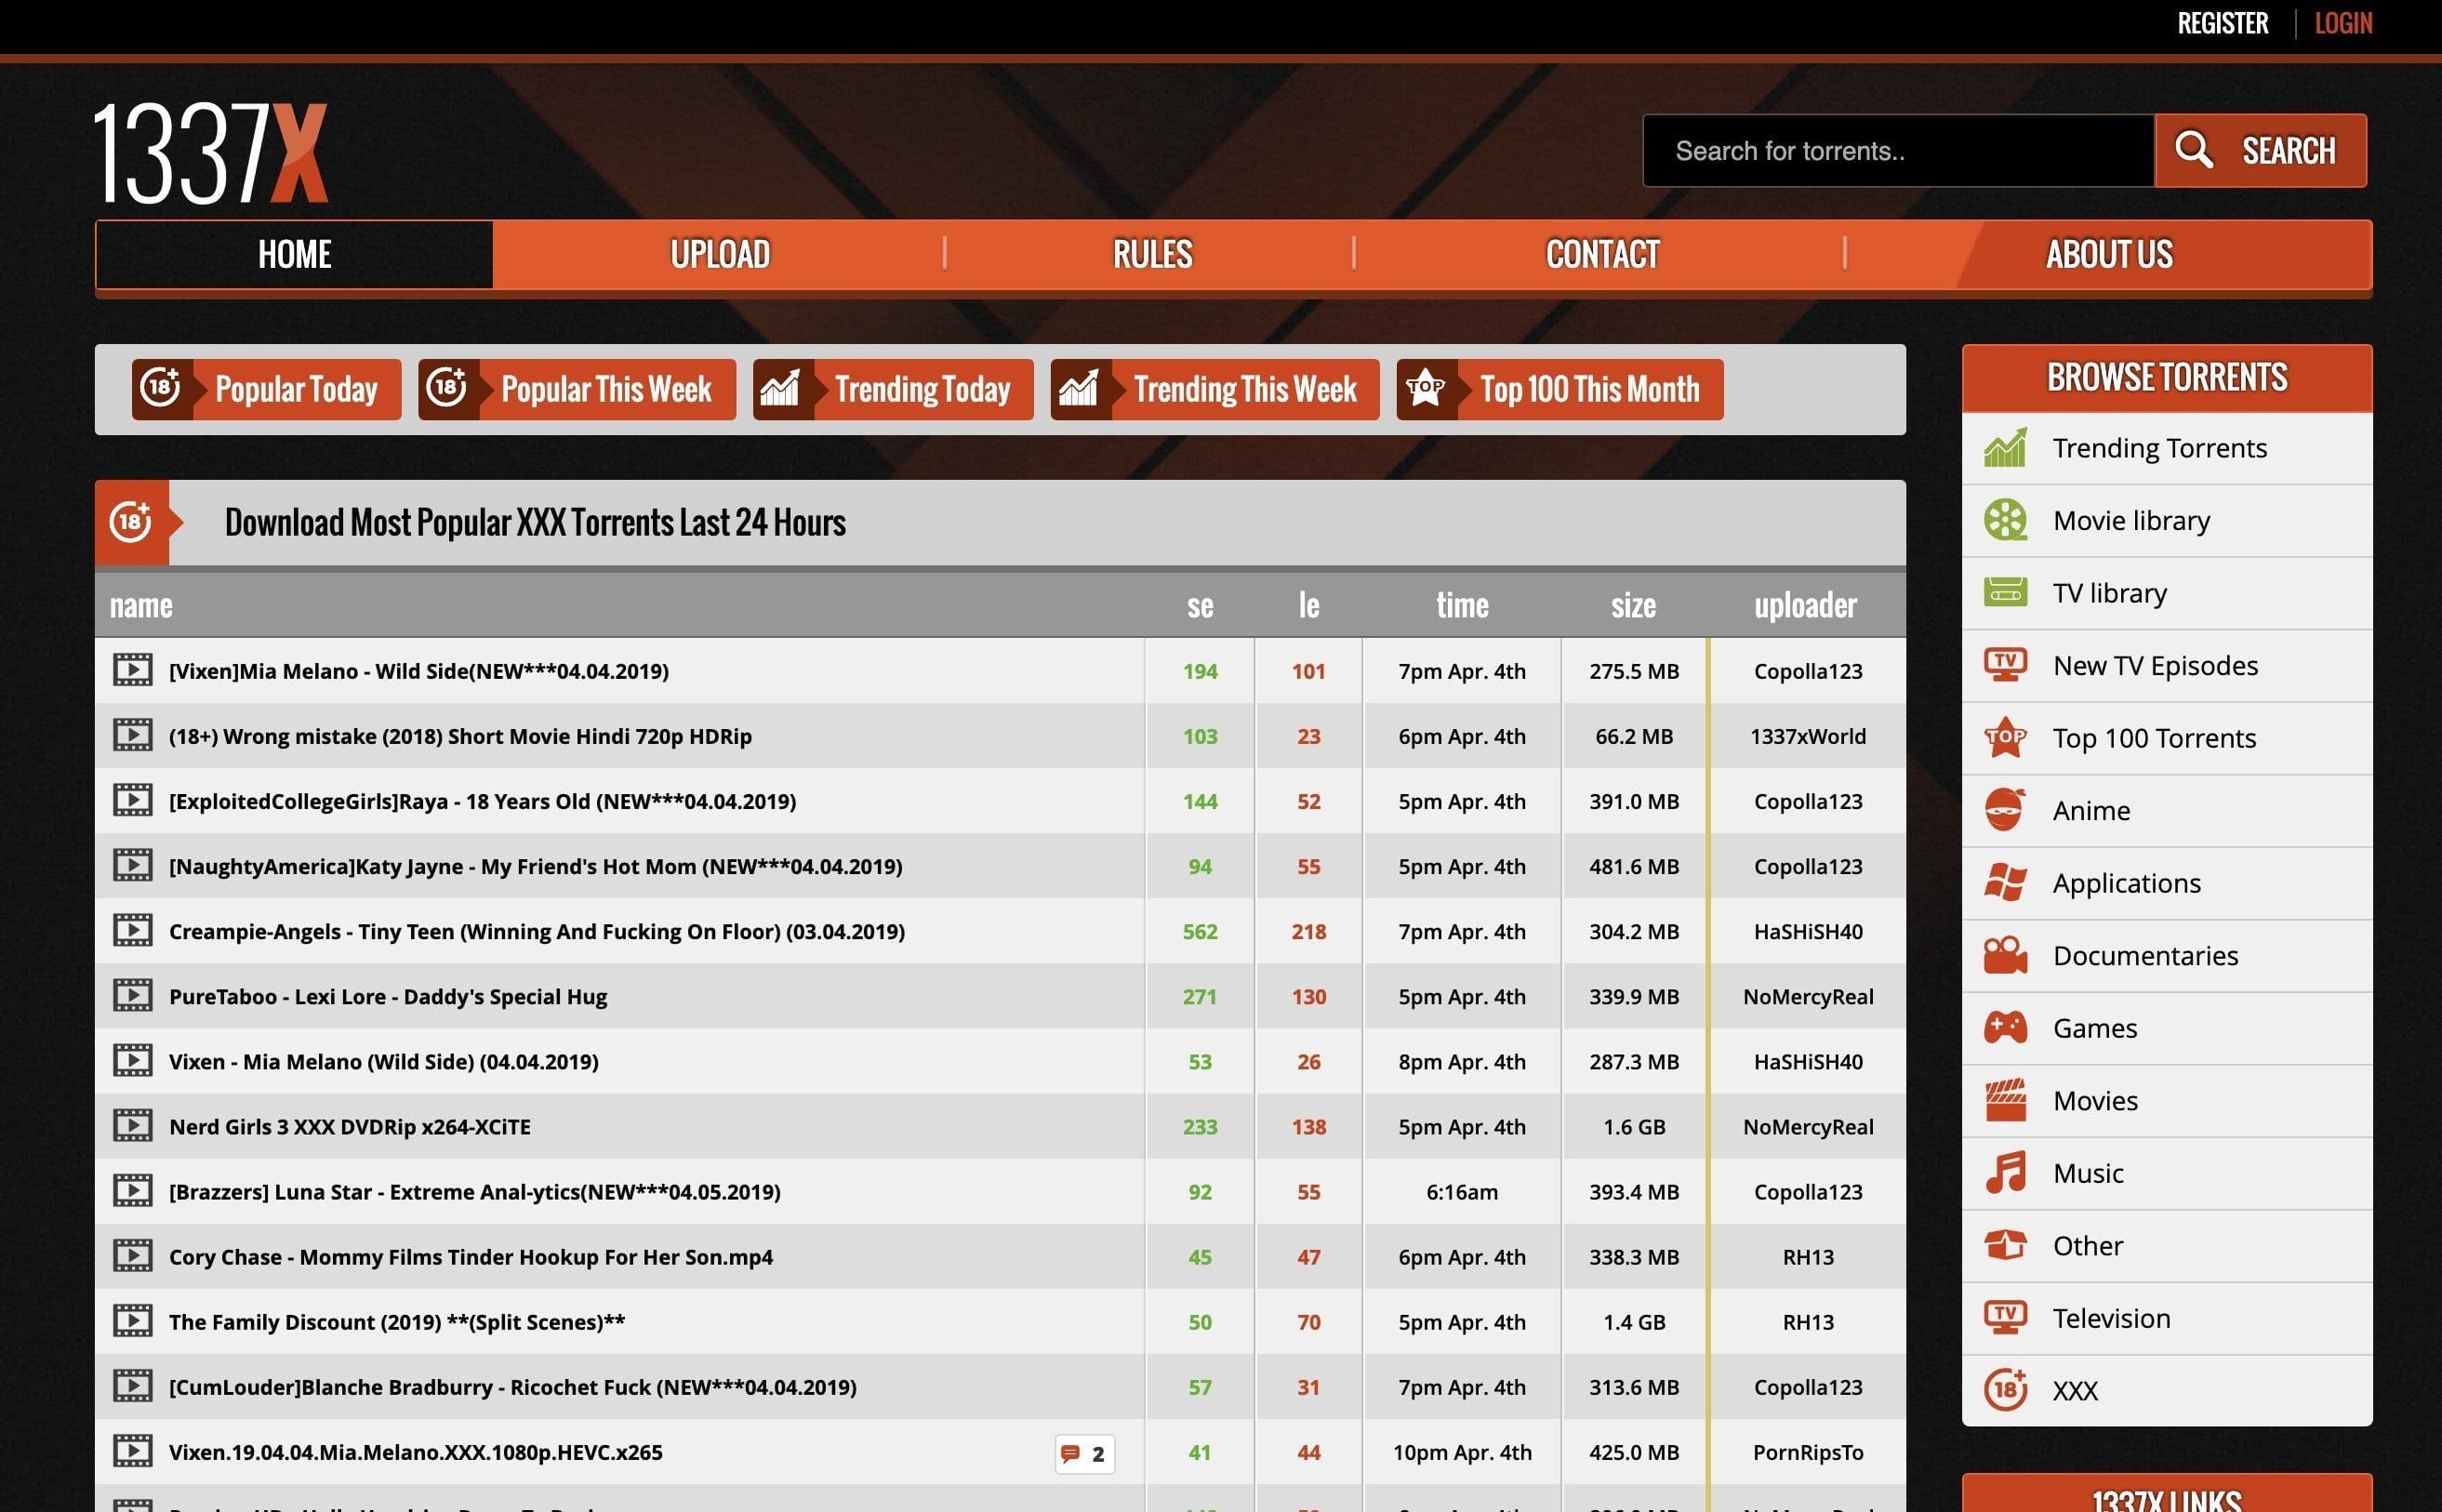Open Vixen - Mia Melano (Wild Side) (04.04.2019) torrent

click(x=384, y=1062)
